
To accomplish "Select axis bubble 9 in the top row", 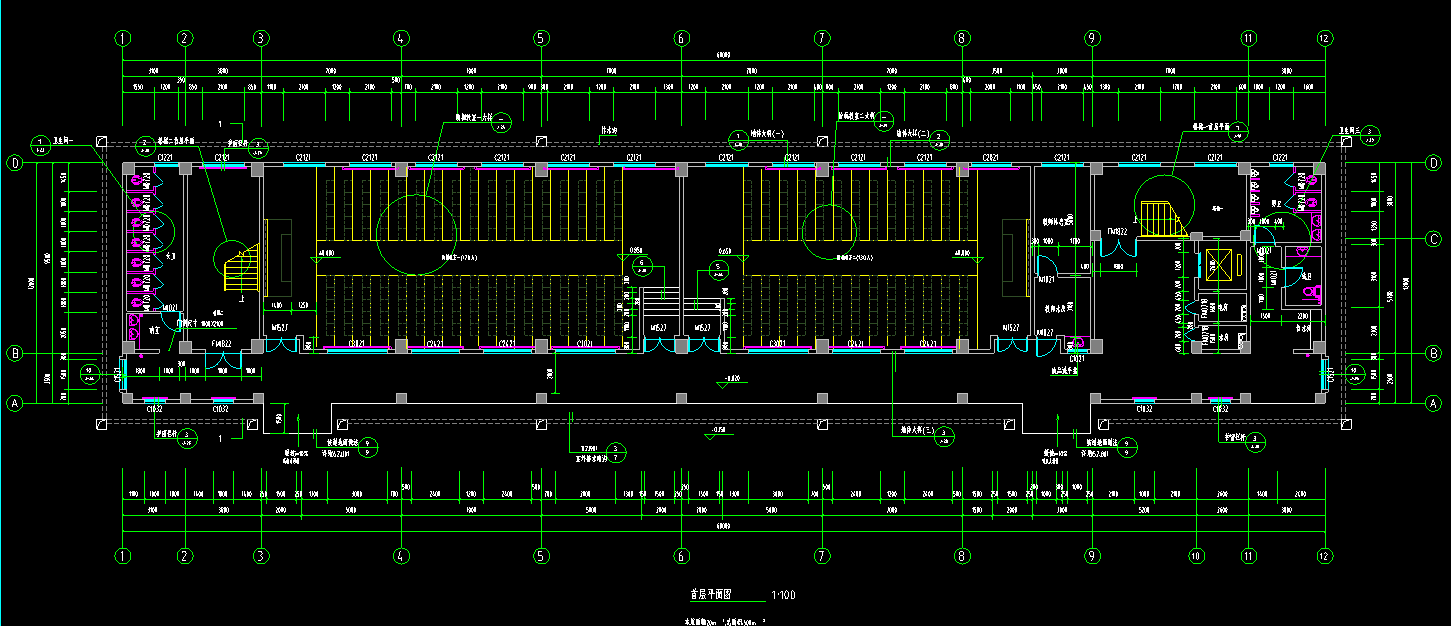I will point(1092,39).
